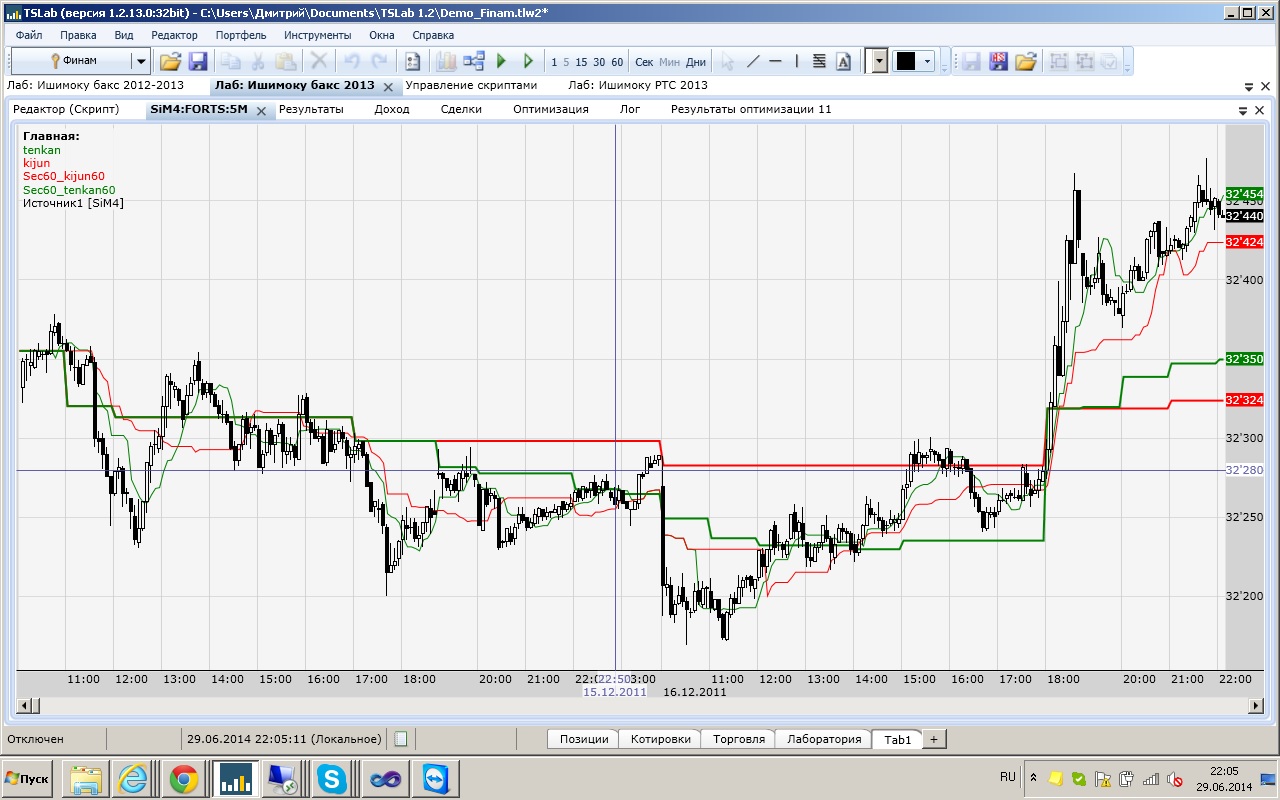
Task: Open Skype from the Windows taskbar
Action: (332, 778)
